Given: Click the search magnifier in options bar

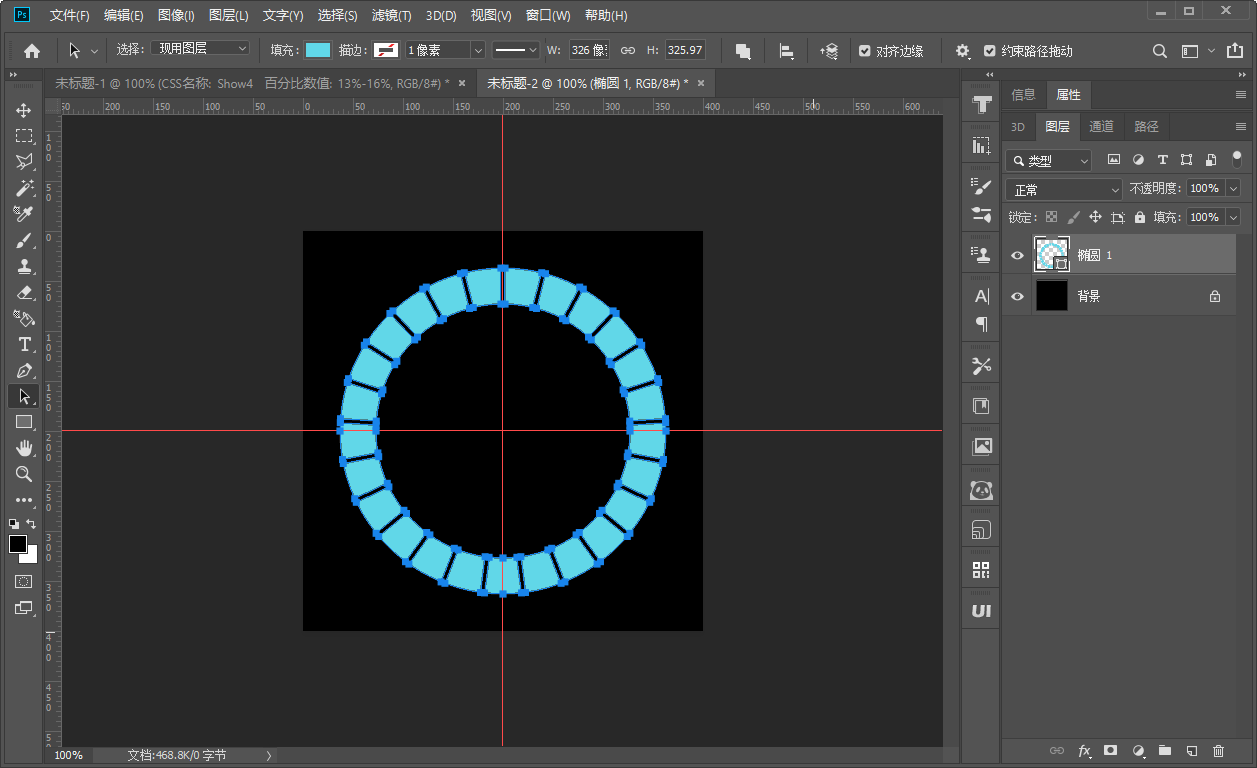Looking at the screenshot, I should (1160, 50).
